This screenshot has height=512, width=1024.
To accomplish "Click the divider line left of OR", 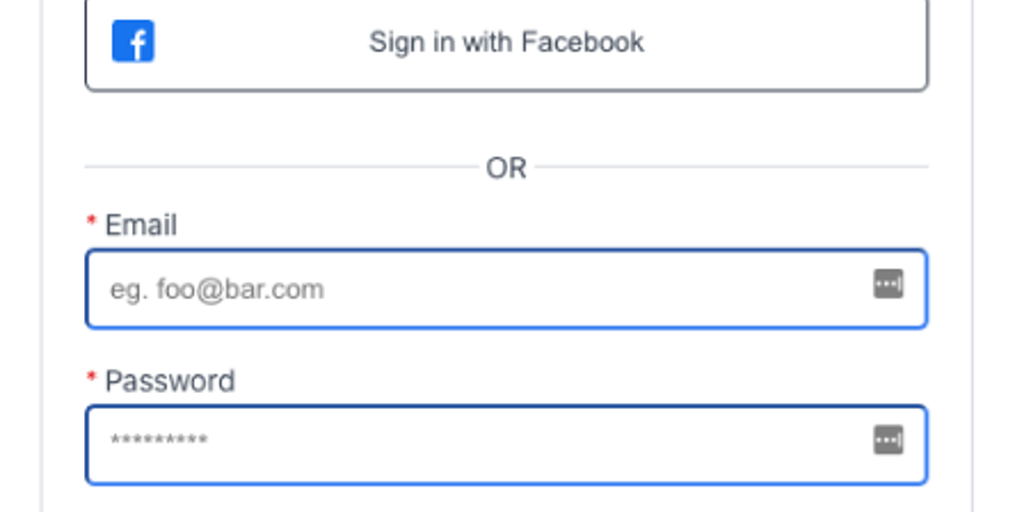I will [x=280, y=166].
